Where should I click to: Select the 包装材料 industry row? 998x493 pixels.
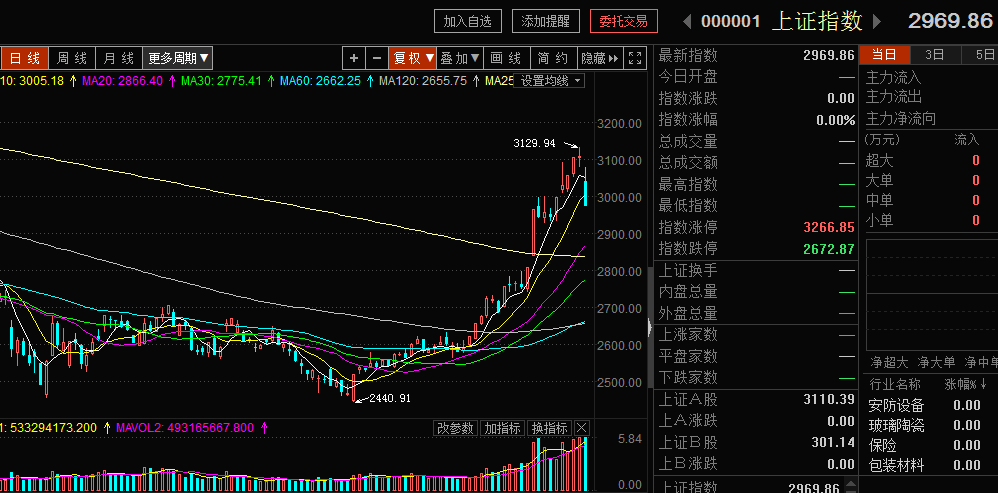tap(929, 466)
